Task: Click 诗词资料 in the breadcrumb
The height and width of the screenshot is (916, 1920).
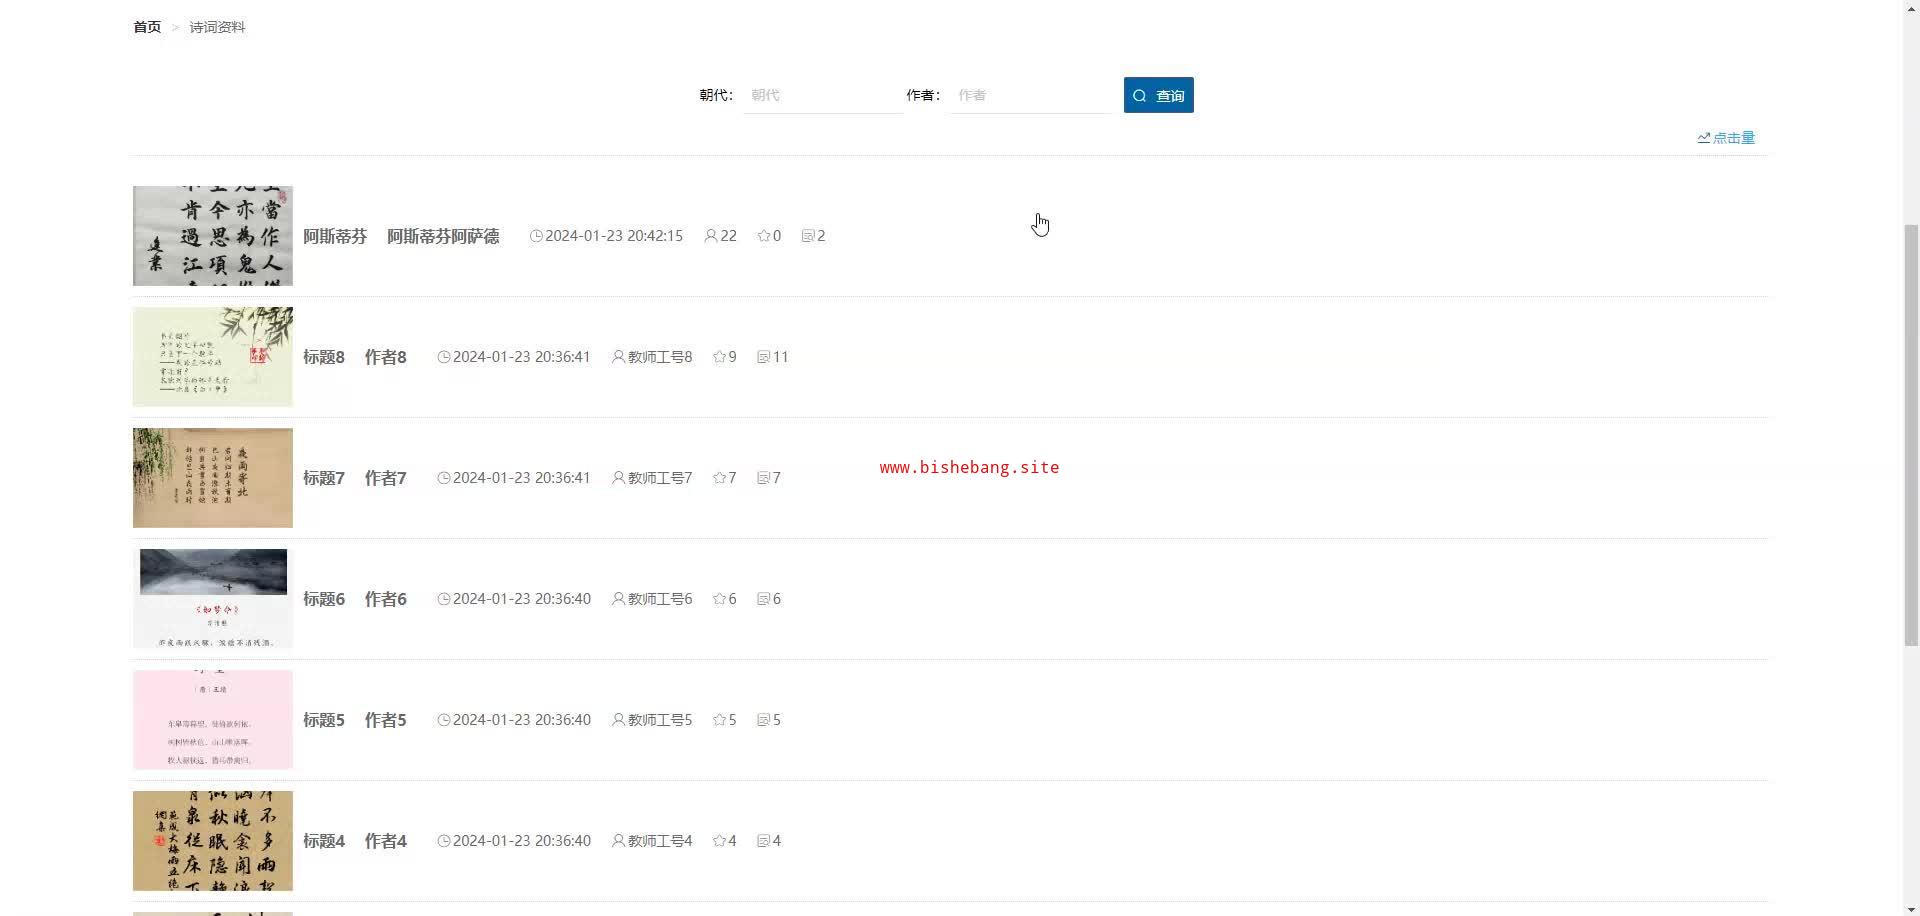Action: [217, 27]
